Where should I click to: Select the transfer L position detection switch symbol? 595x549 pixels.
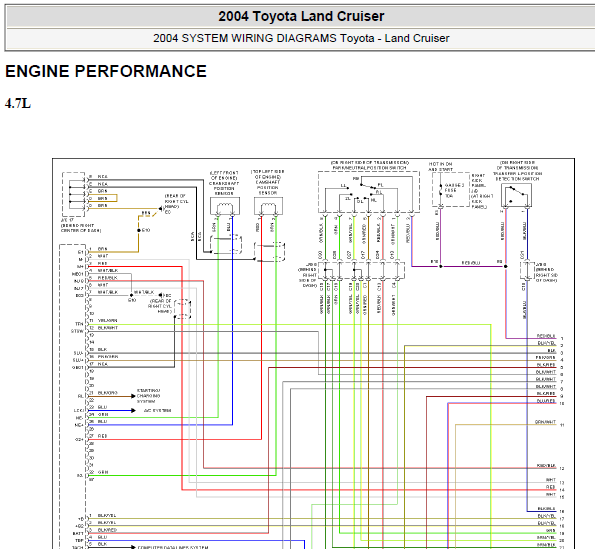516,195
